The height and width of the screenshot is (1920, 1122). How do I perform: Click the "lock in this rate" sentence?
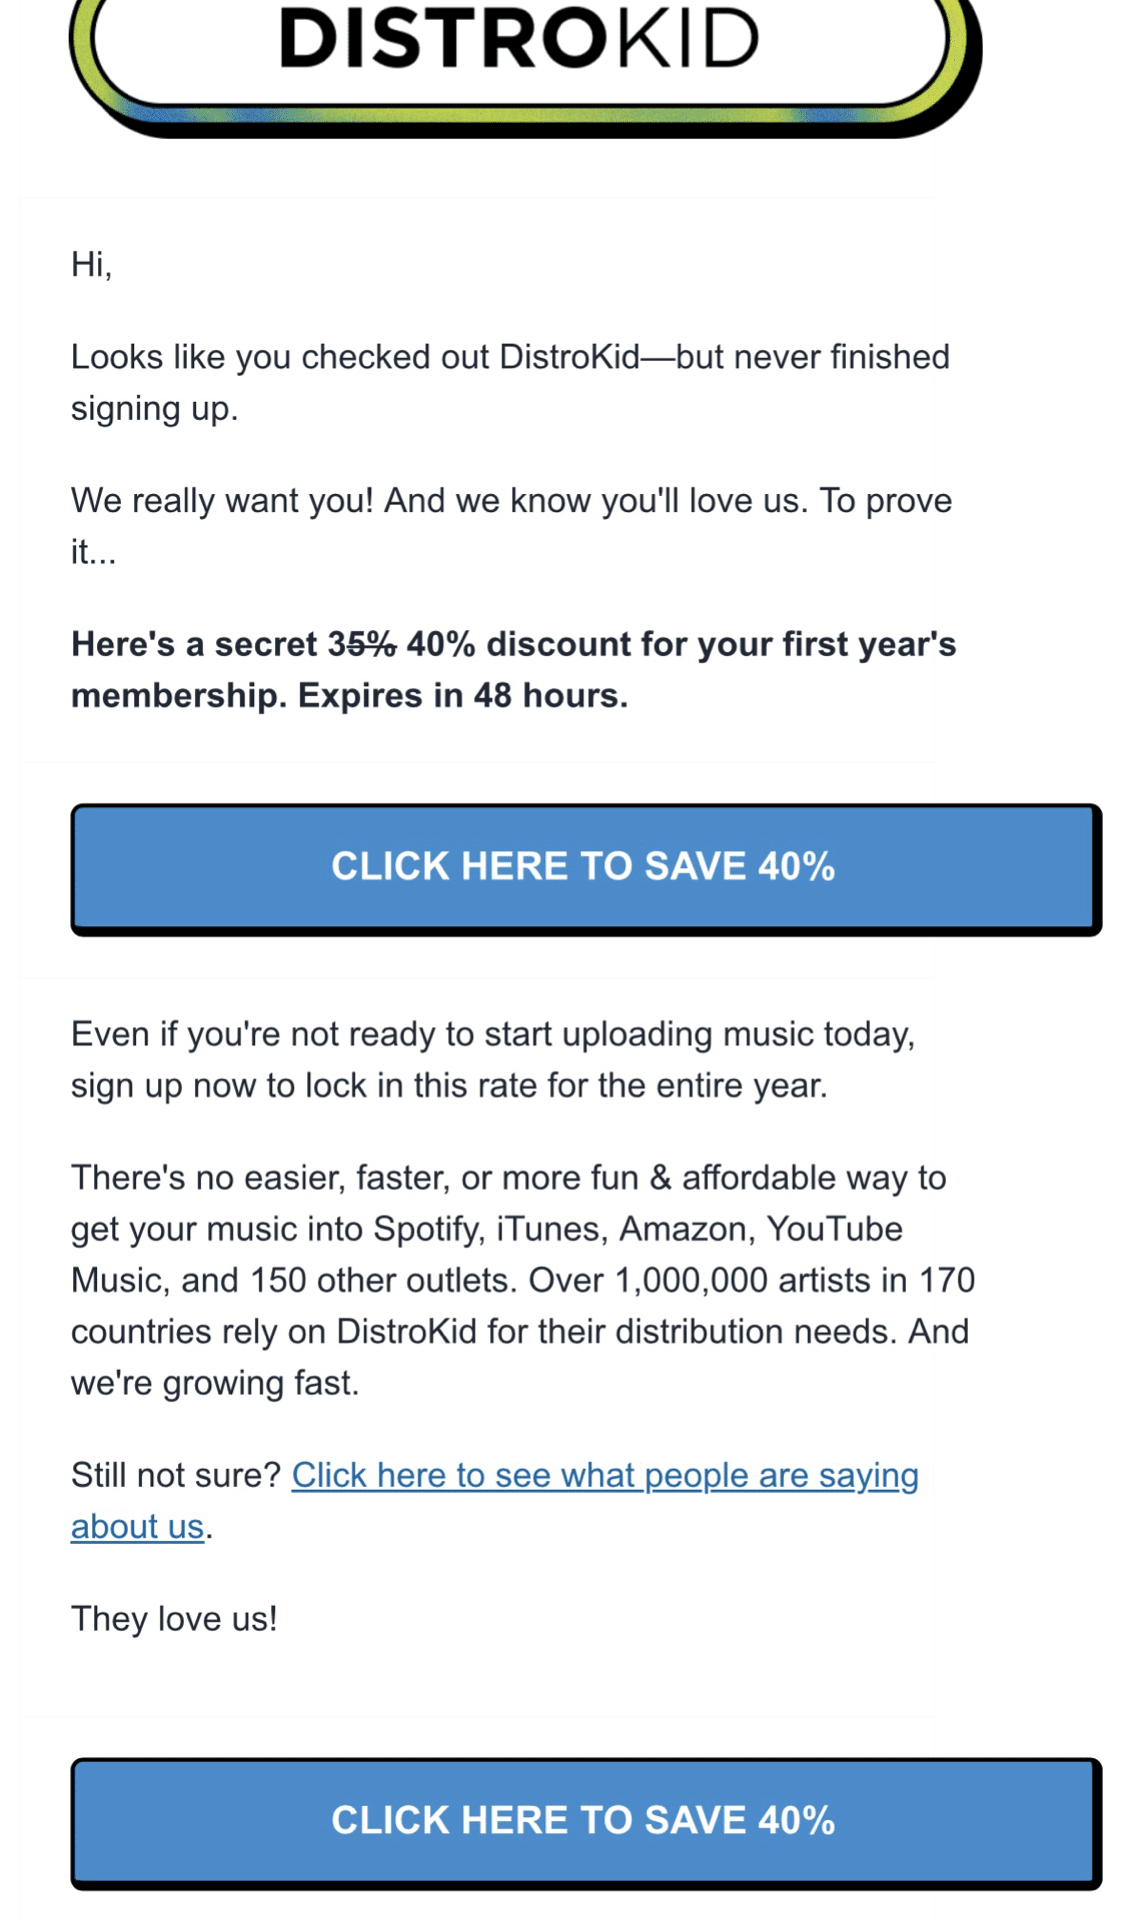[448, 1086]
